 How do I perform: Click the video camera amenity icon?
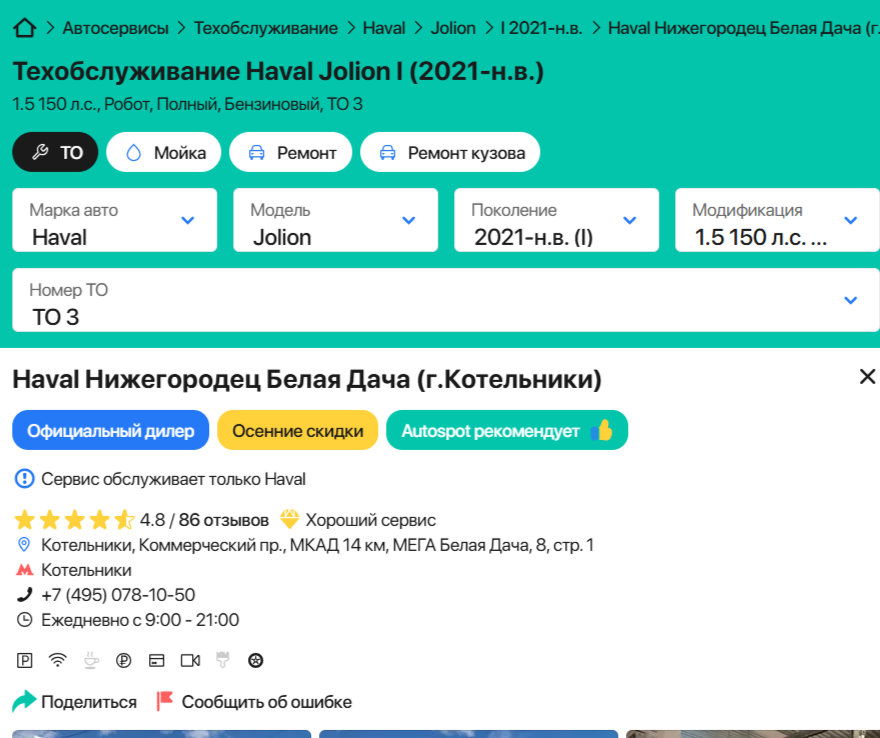[x=190, y=660]
